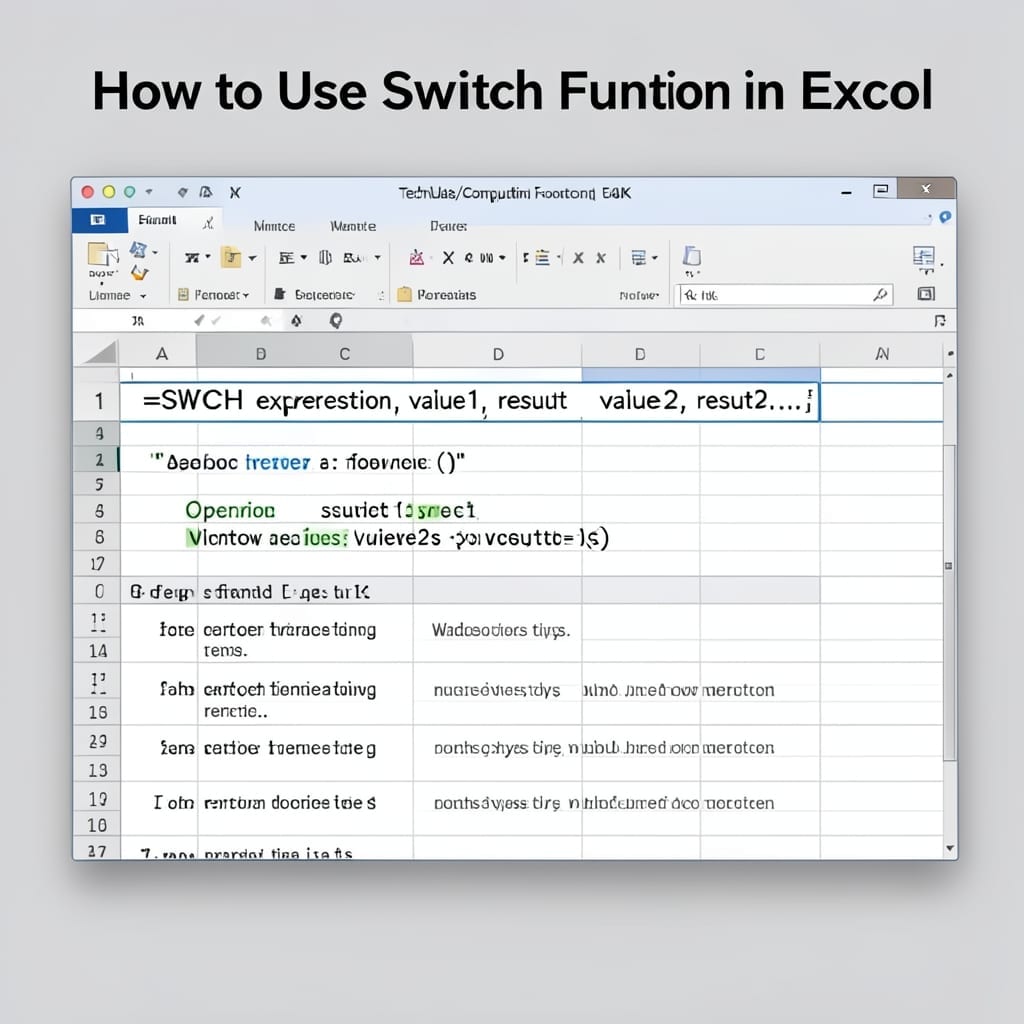The image size is (1024, 1024).
Task: Switch to the Mmtce ribbon tab
Action: tap(274, 226)
